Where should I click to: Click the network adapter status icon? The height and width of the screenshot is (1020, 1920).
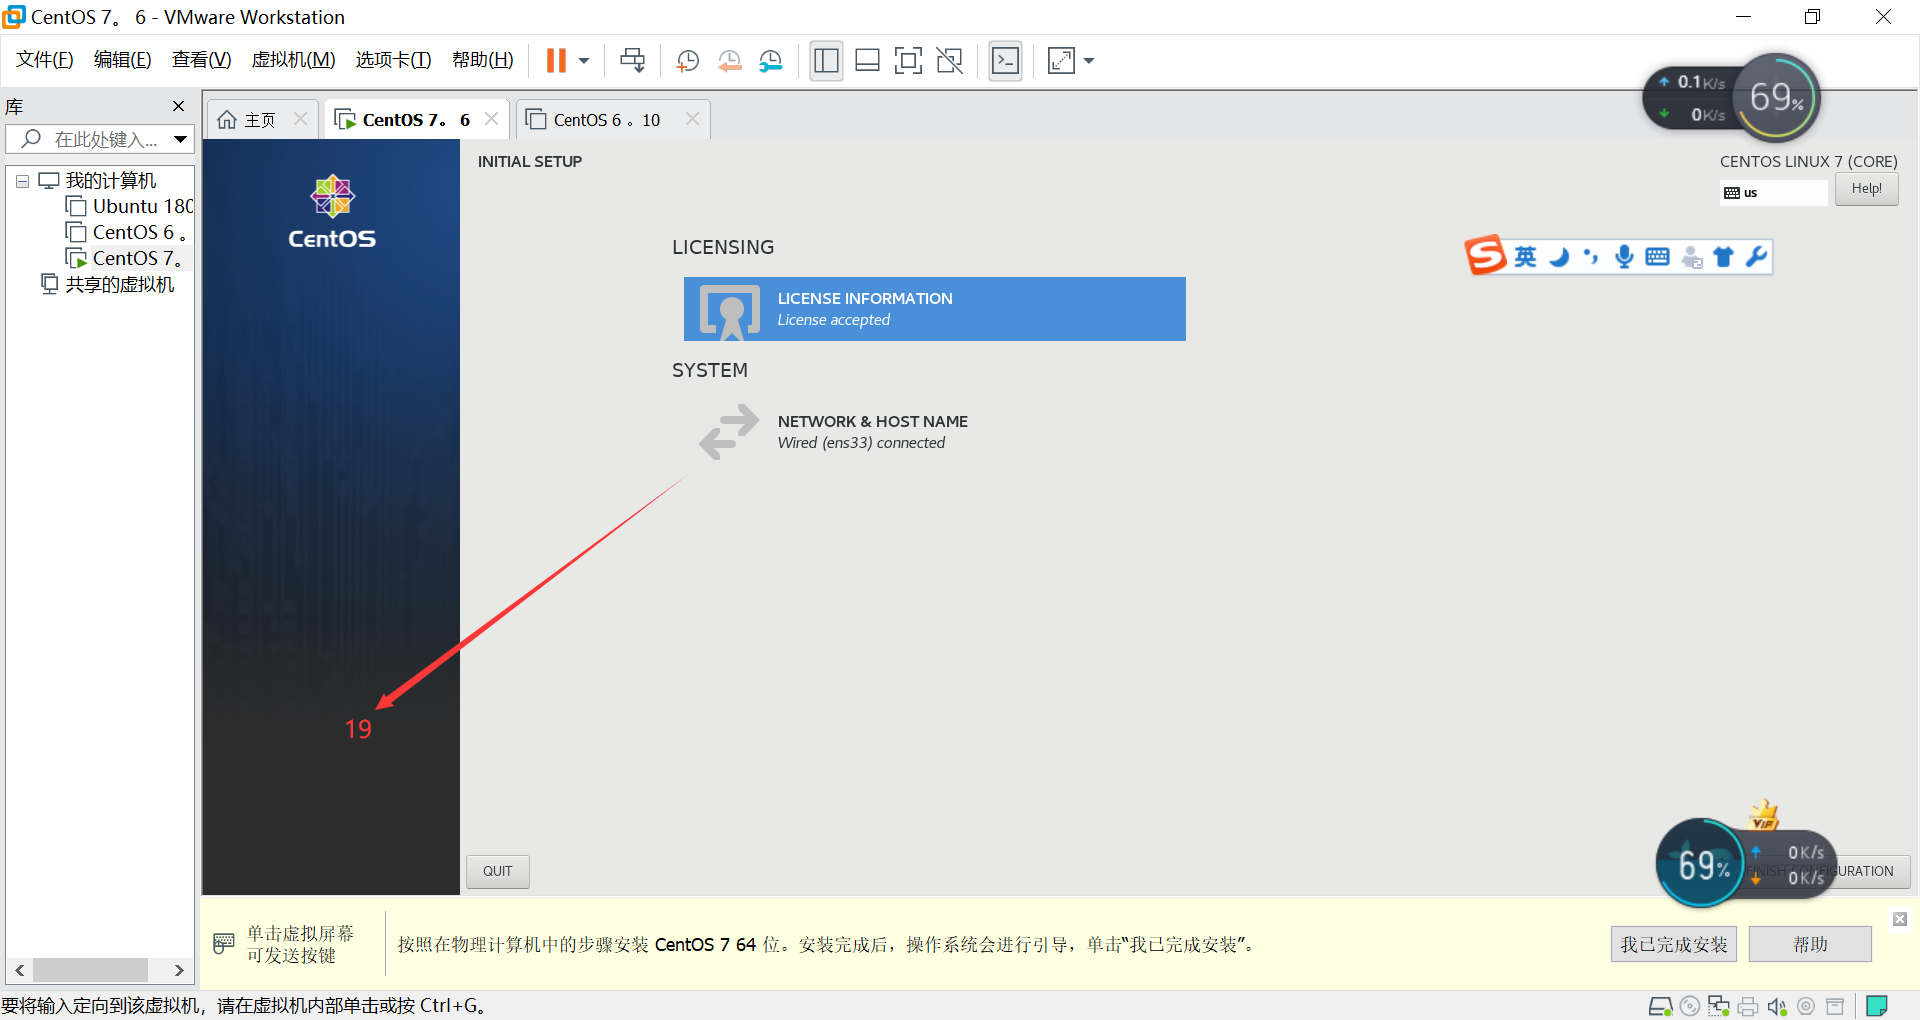pos(1719,1006)
